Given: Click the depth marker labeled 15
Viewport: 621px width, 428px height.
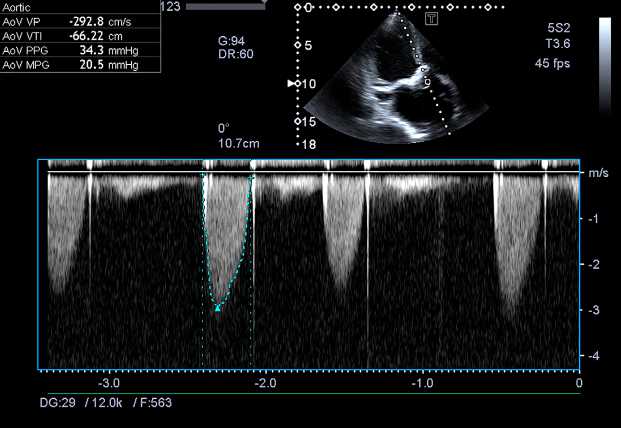Looking at the screenshot, I should tap(307, 122).
